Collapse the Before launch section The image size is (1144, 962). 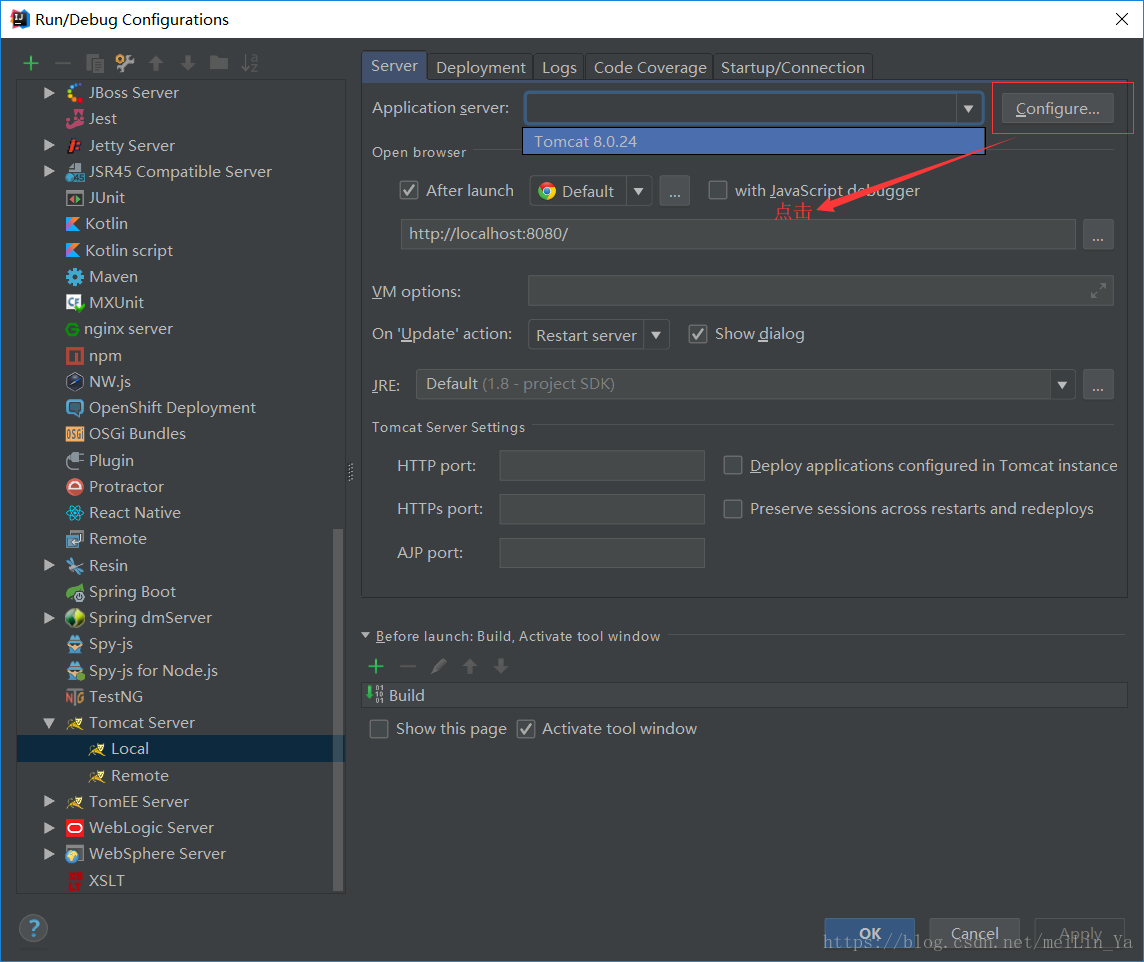(x=366, y=636)
